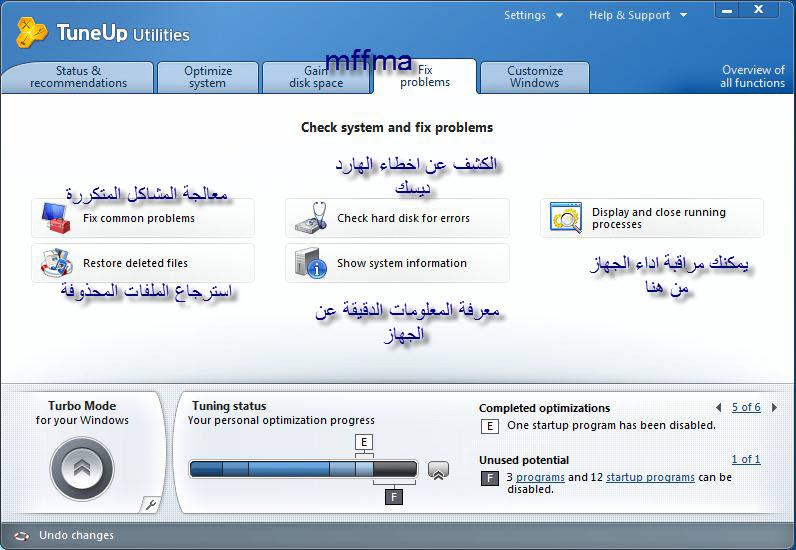Viewport: 796px width, 550px height.
Task: Click Check hard disk for errors label
Action: click(404, 218)
